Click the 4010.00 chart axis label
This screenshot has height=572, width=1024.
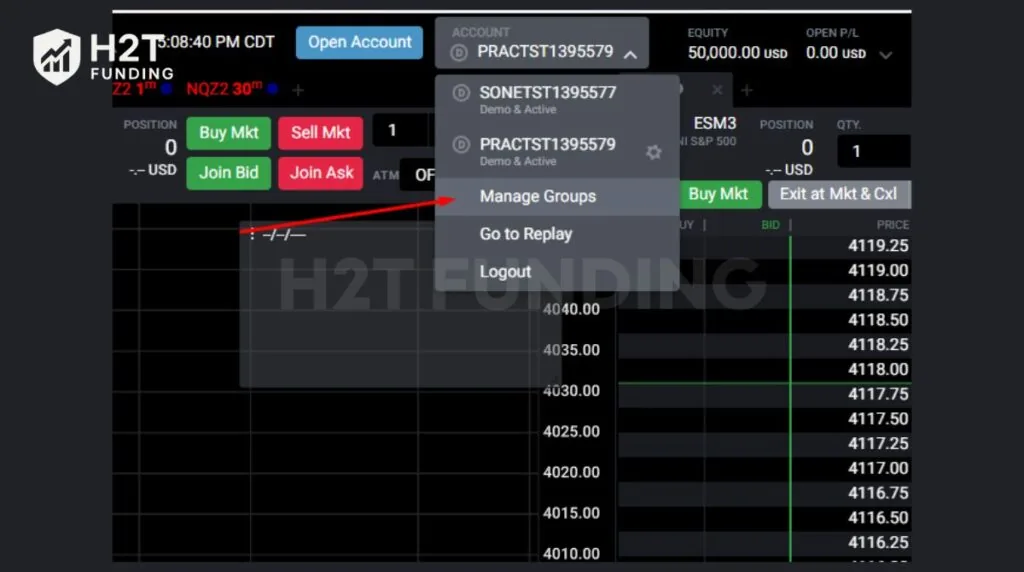(x=571, y=554)
